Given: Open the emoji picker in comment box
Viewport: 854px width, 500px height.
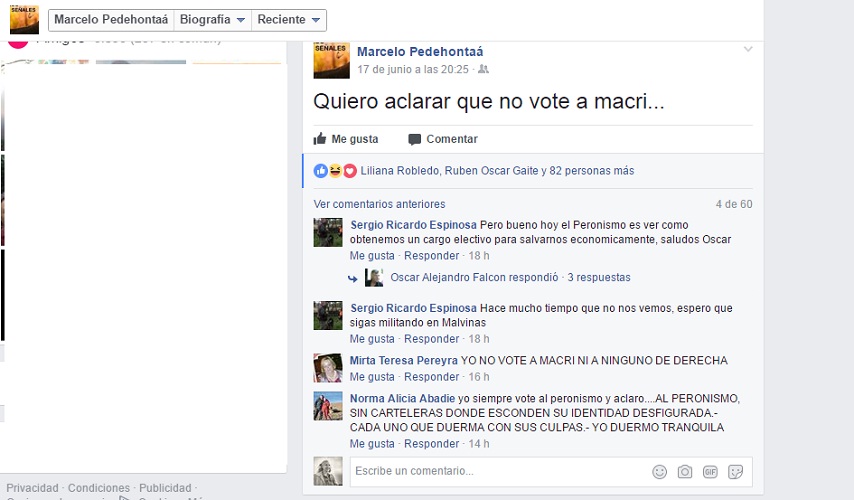Looking at the screenshot, I should click(660, 472).
